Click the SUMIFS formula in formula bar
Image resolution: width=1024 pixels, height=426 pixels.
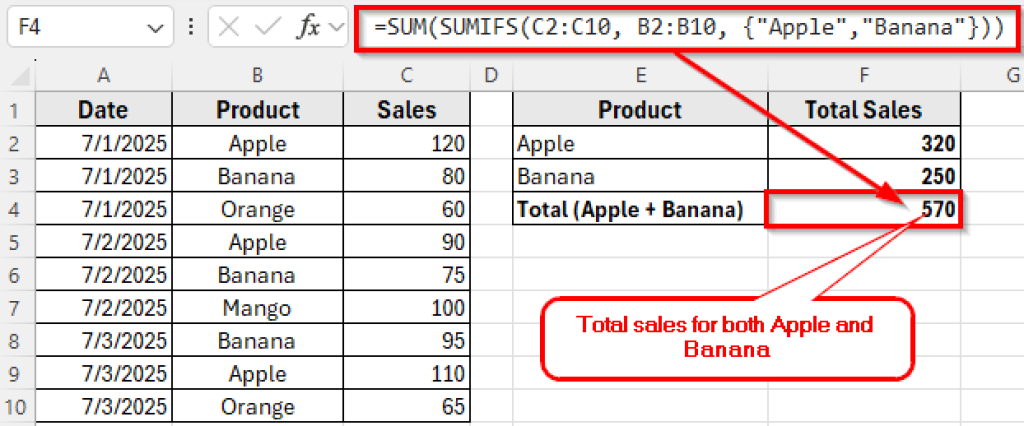click(688, 28)
